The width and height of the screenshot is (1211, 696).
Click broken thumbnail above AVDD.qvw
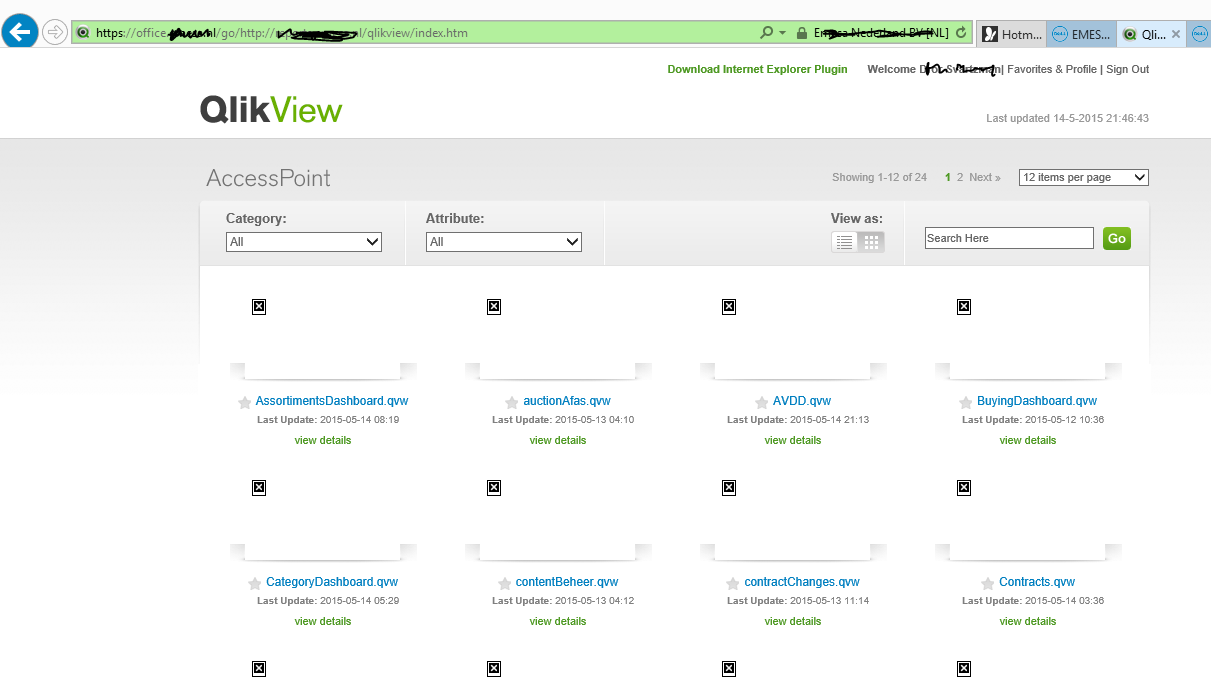729,307
